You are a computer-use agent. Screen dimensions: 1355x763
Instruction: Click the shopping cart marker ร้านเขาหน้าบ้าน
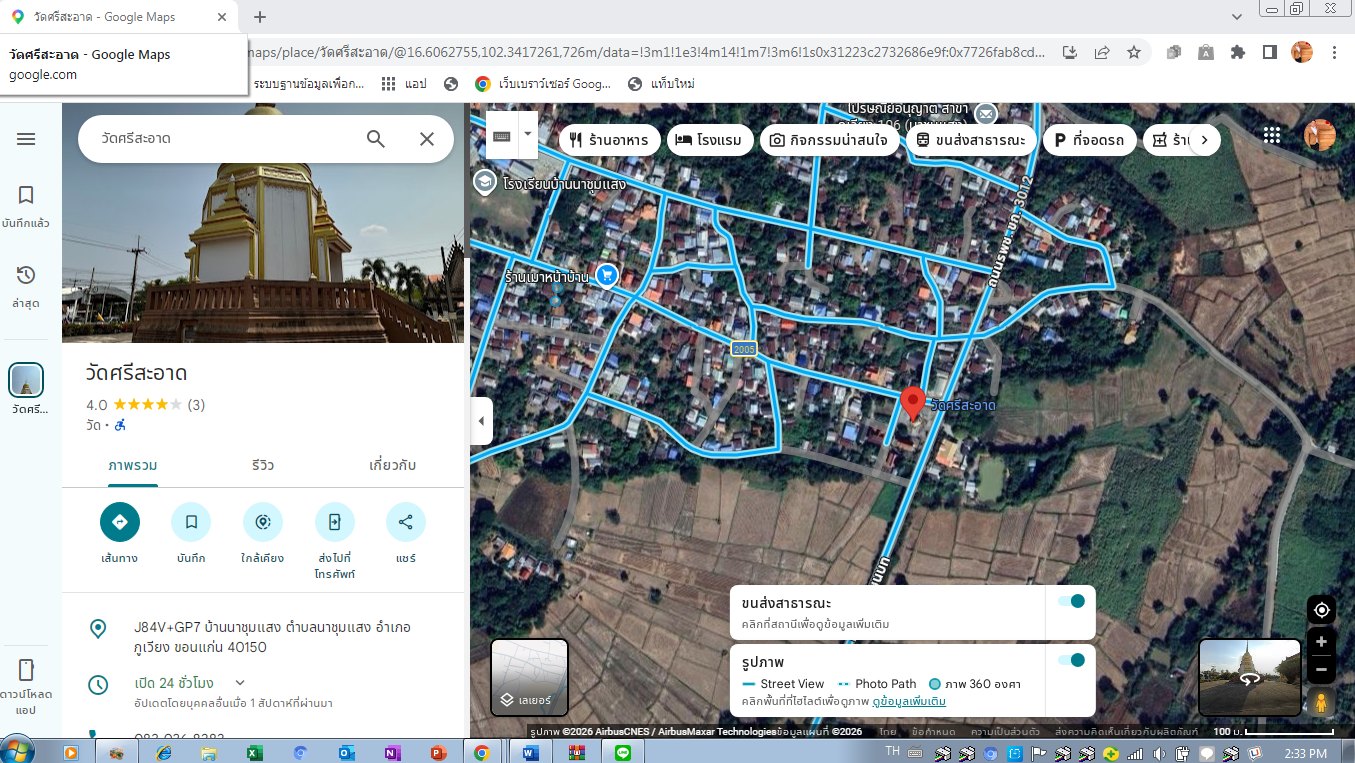606,274
